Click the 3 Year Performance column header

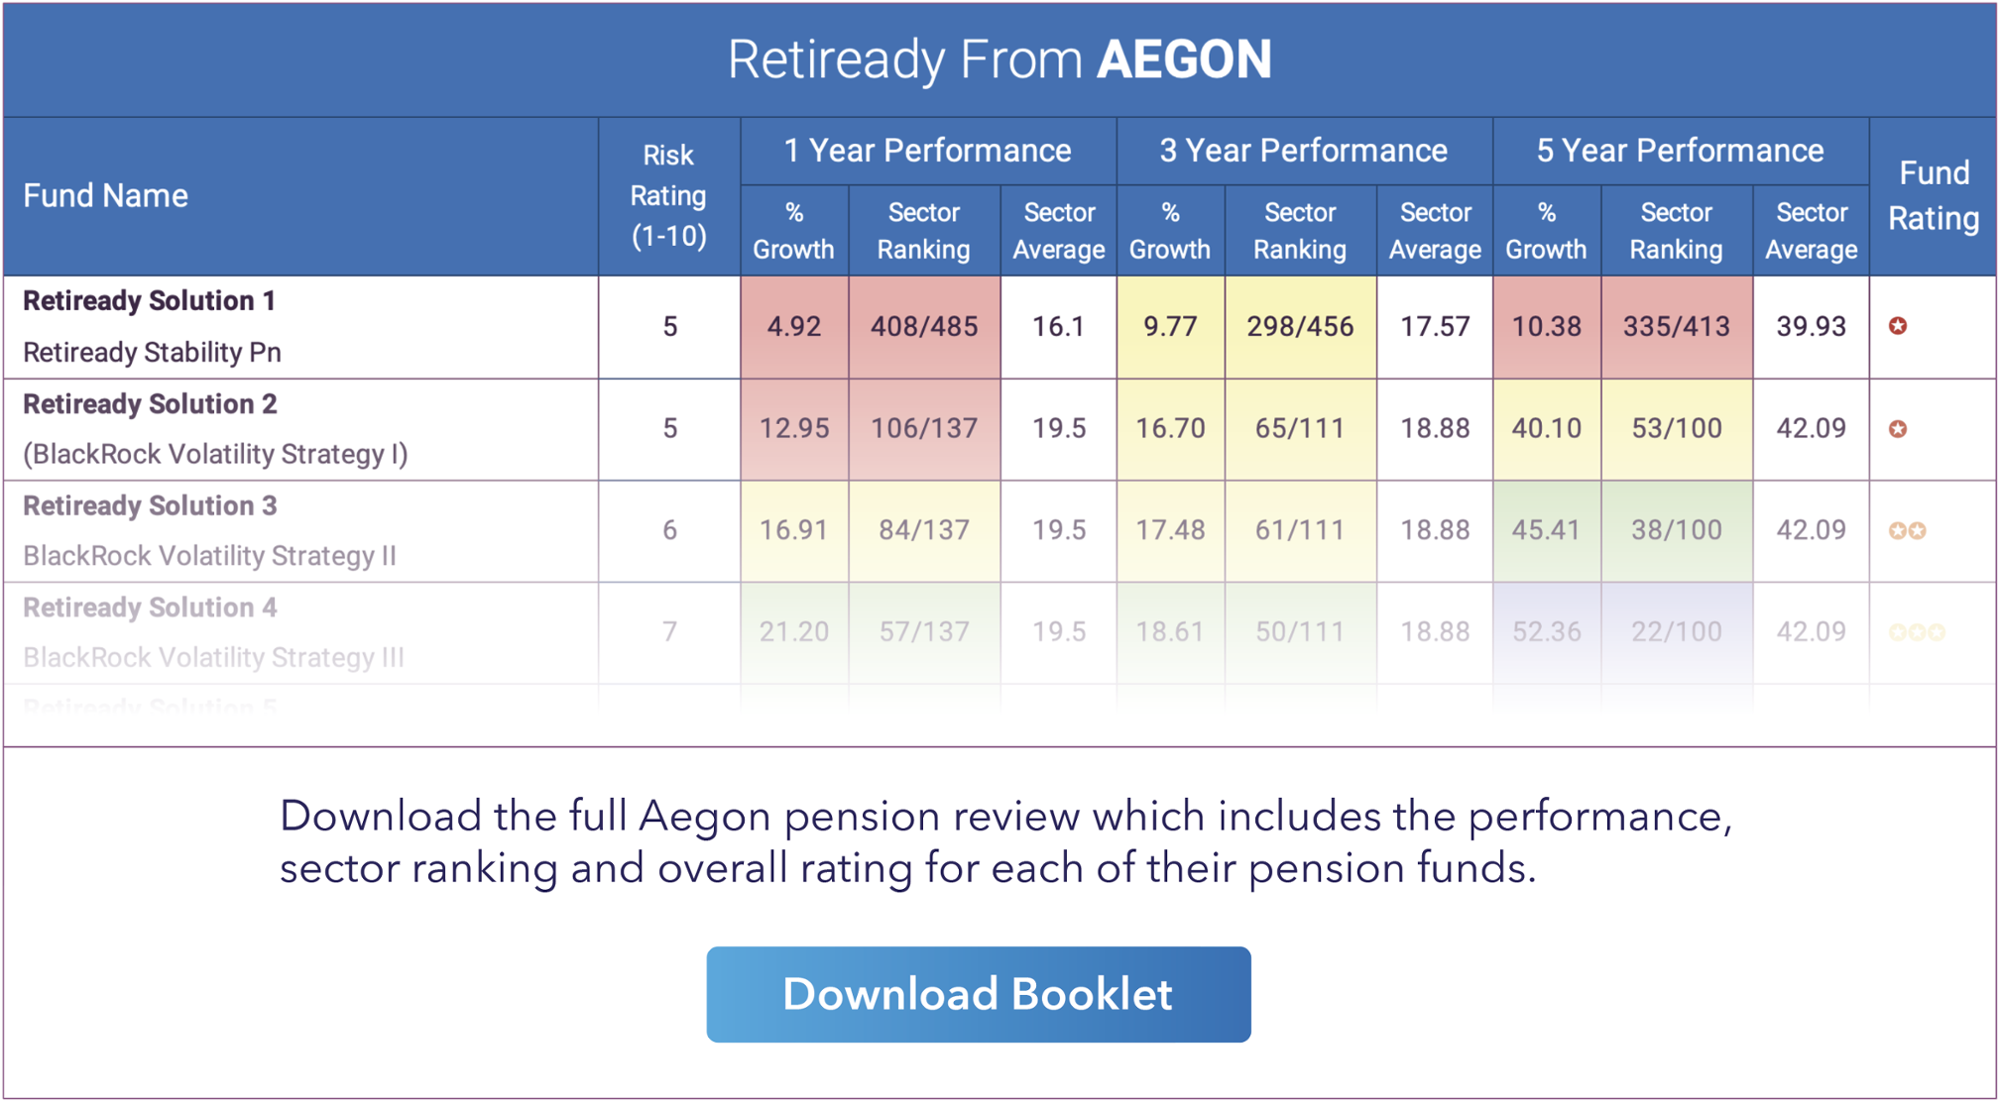tap(1303, 151)
